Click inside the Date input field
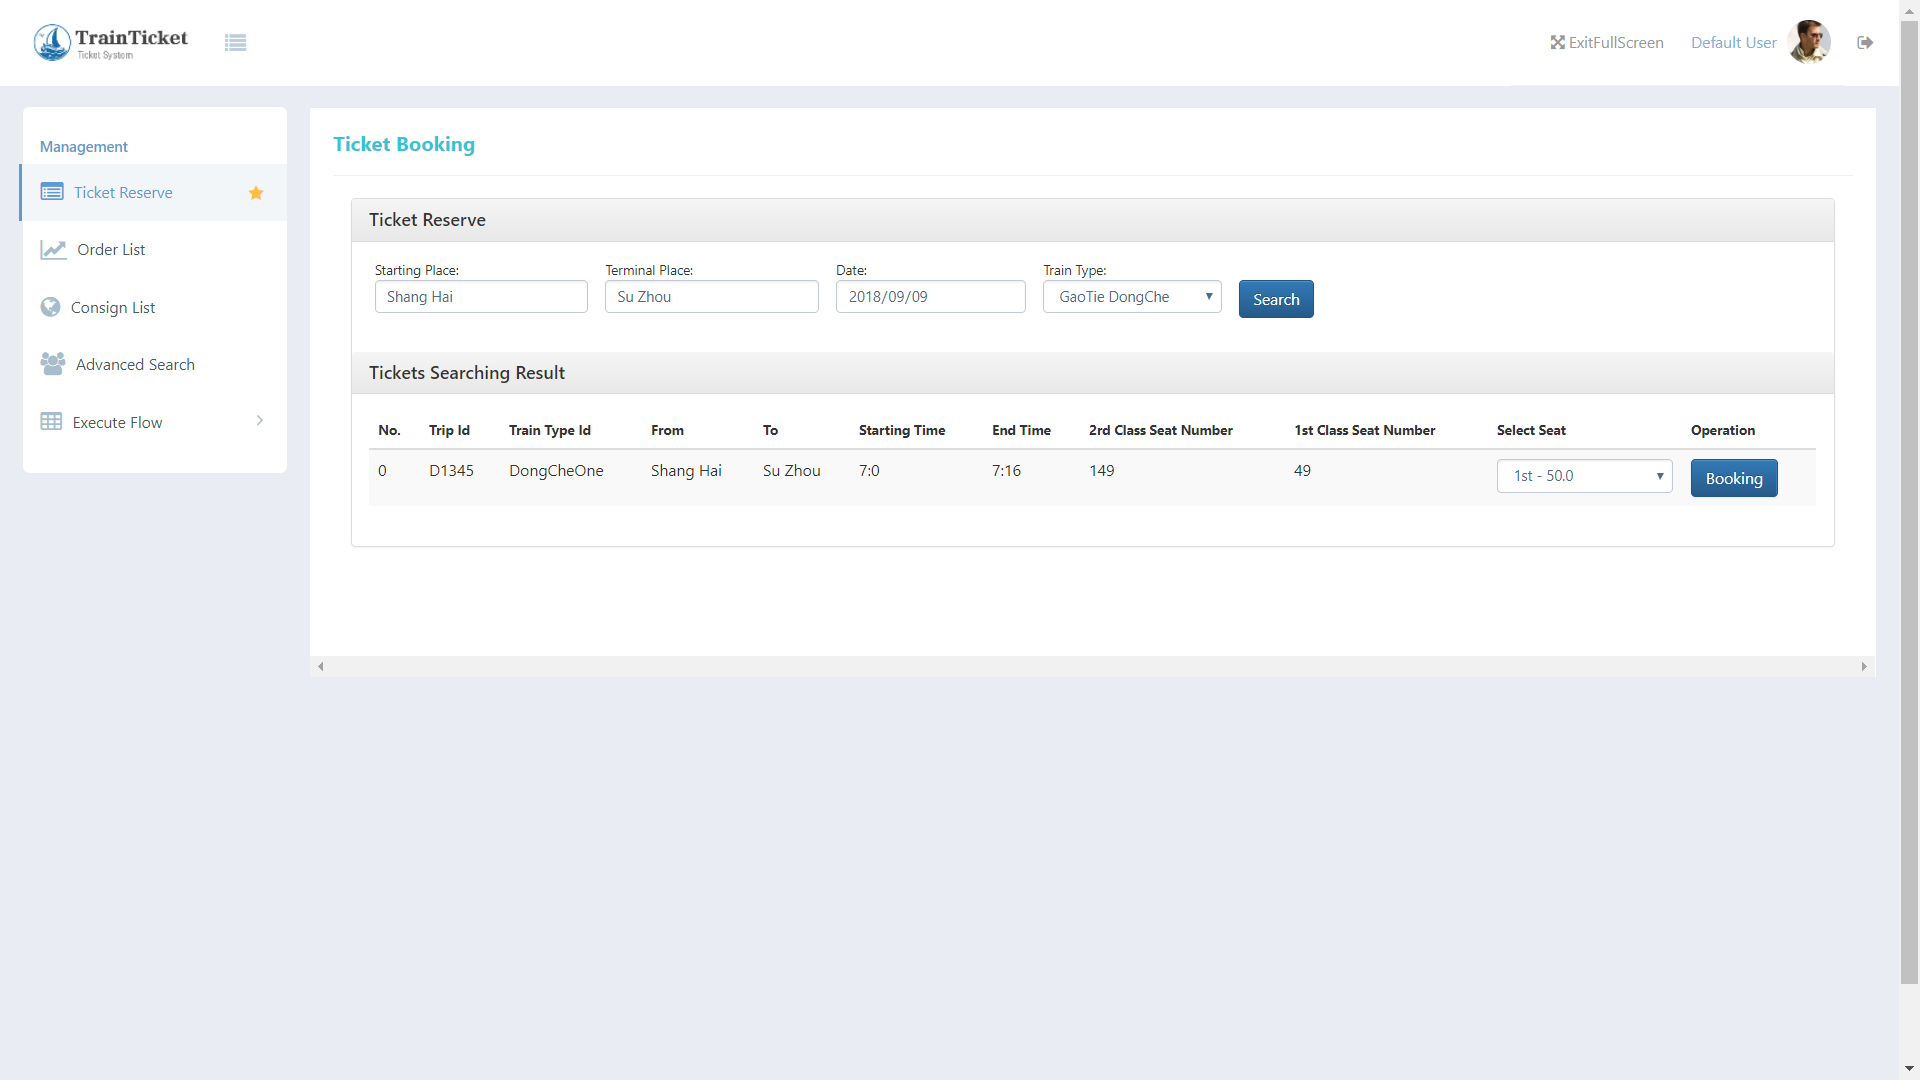This screenshot has width=1920, height=1080. click(x=930, y=296)
